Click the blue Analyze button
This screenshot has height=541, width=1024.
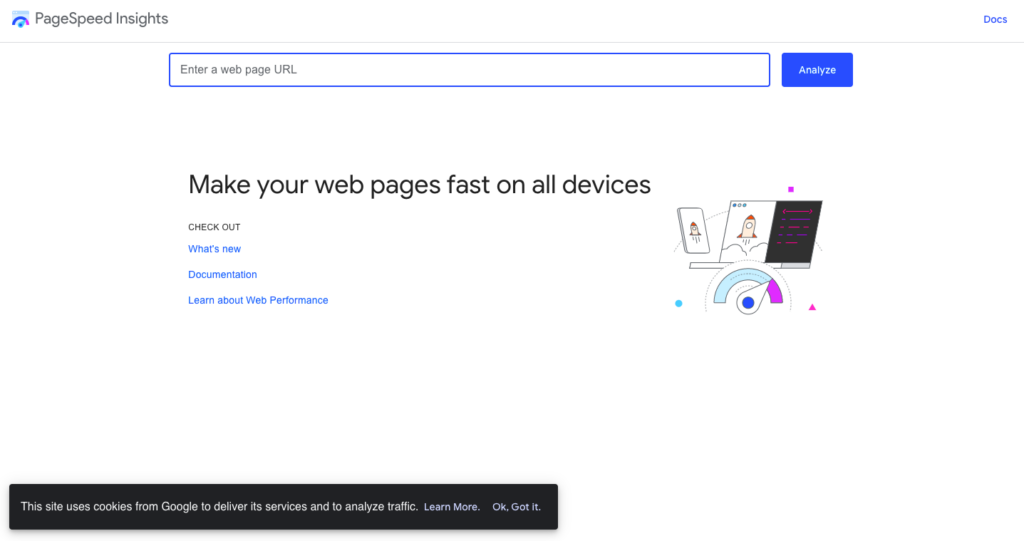click(816, 70)
